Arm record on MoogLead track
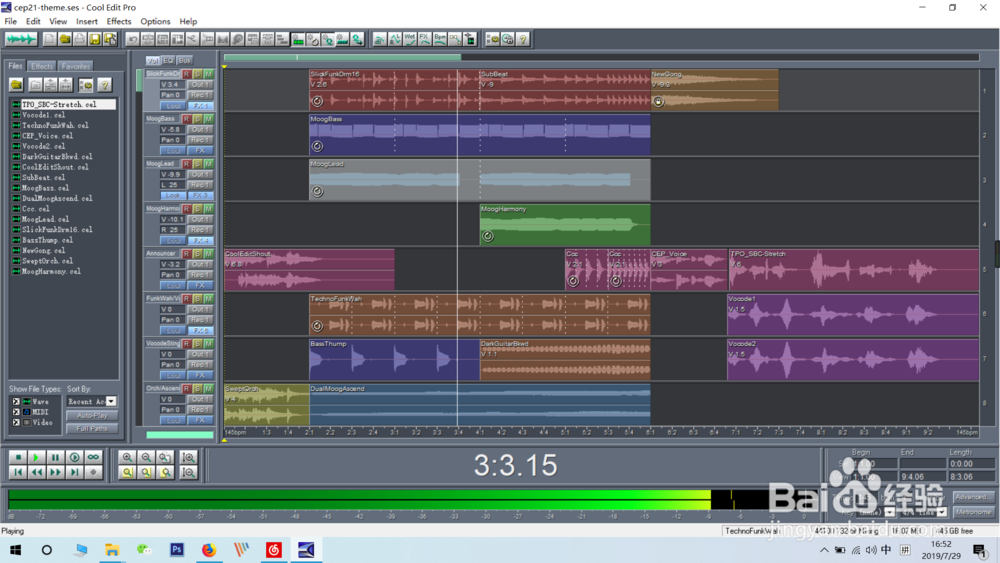The width and height of the screenshot is (1000, 563). 187,164
